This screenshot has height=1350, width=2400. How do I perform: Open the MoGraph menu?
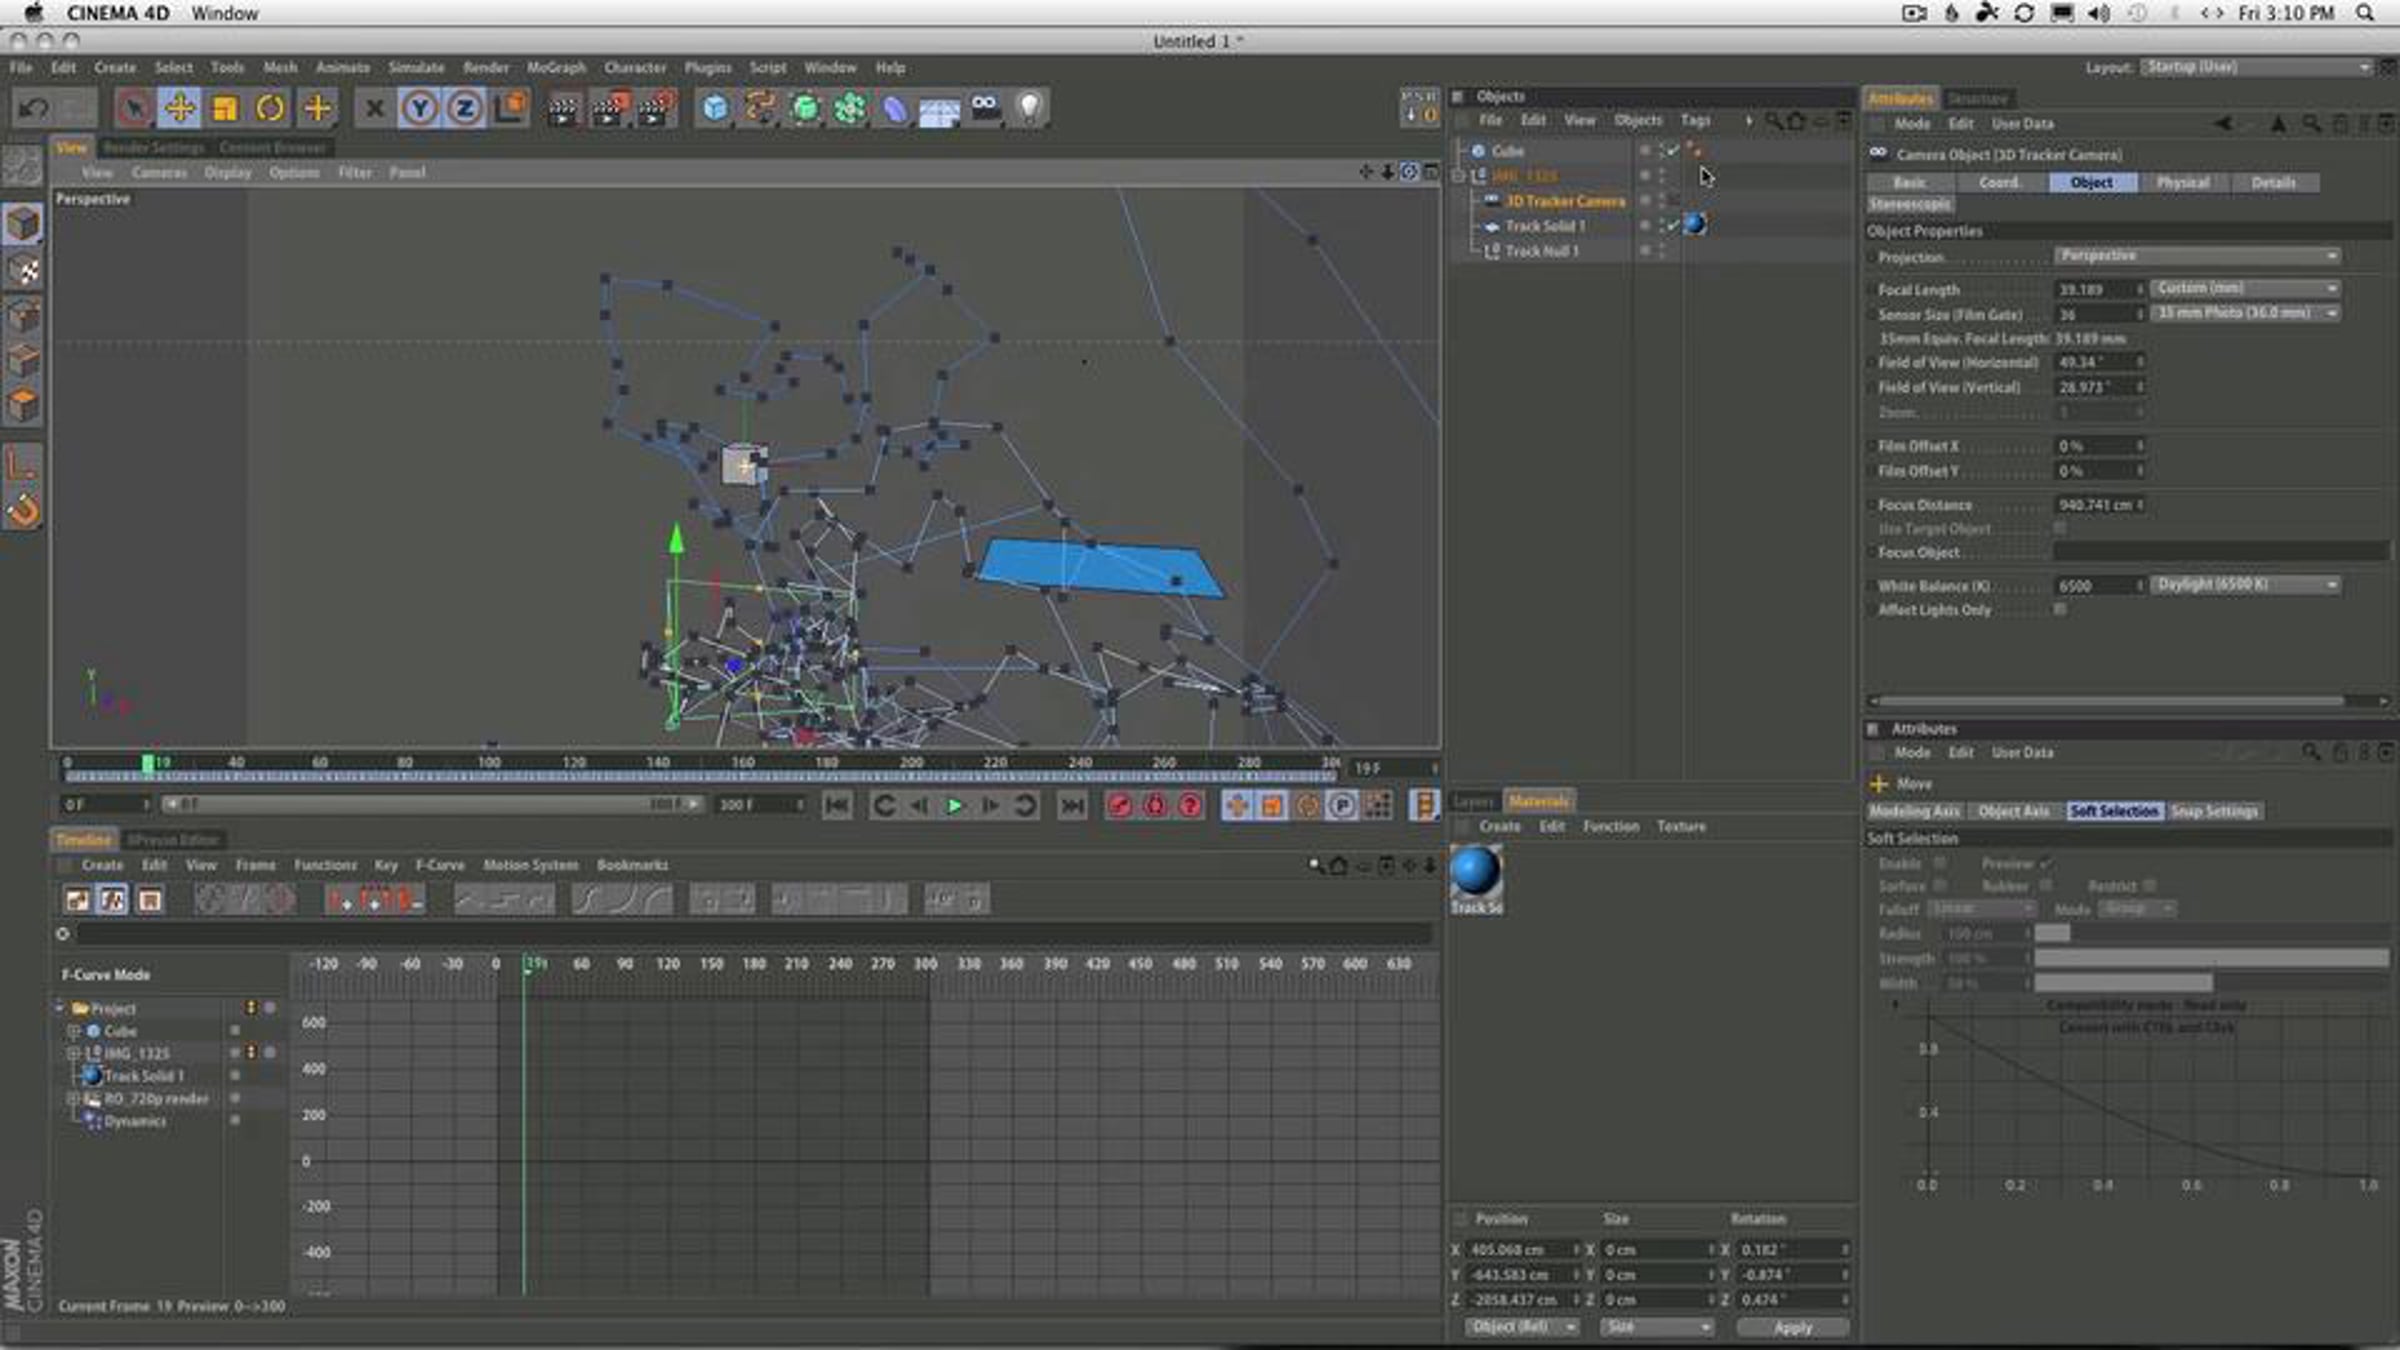click(x=556, y=68)
